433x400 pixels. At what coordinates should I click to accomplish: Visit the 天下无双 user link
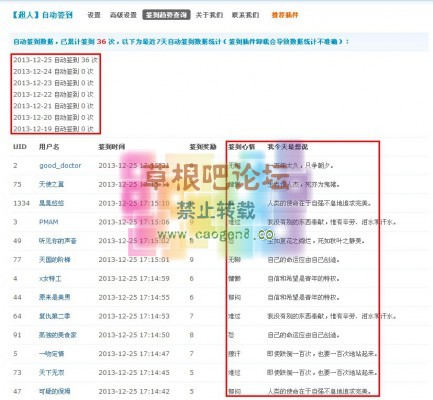(x=51, y=372)
